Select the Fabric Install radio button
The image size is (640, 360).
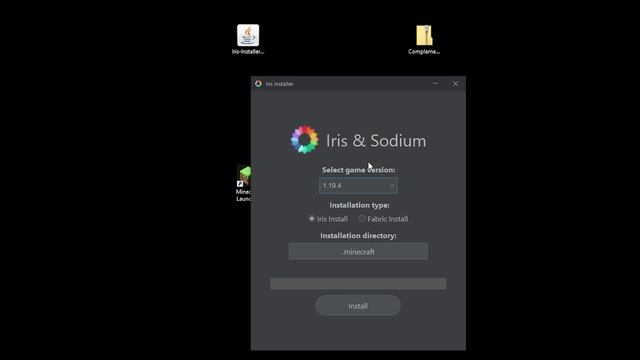[x=362, y=219]
